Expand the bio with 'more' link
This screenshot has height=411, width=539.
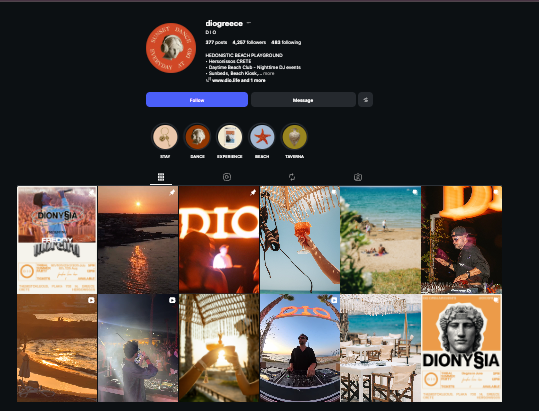tap(268, 73)
